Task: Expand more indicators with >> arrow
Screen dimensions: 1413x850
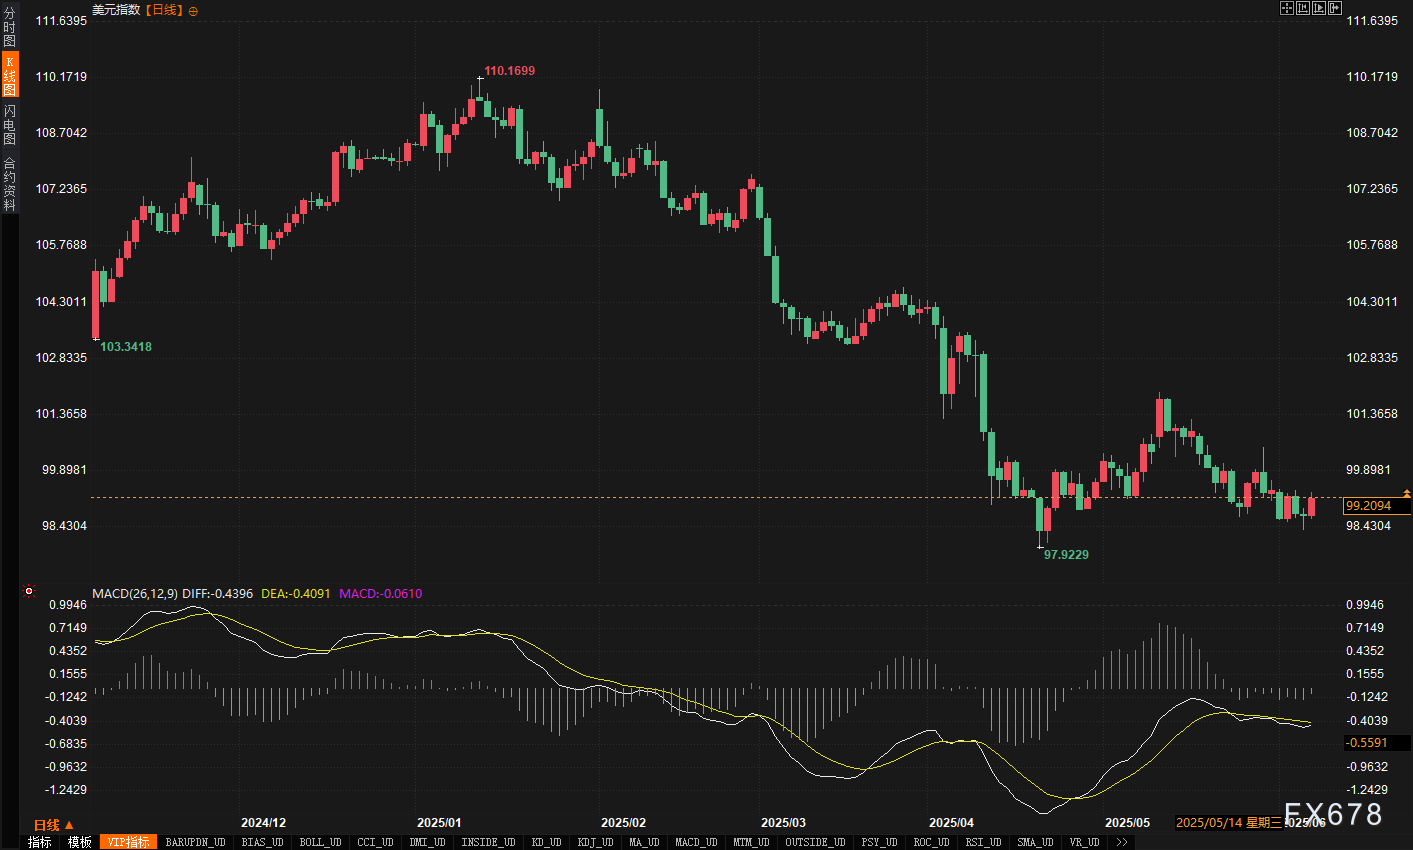Action: pos(1122,842)
